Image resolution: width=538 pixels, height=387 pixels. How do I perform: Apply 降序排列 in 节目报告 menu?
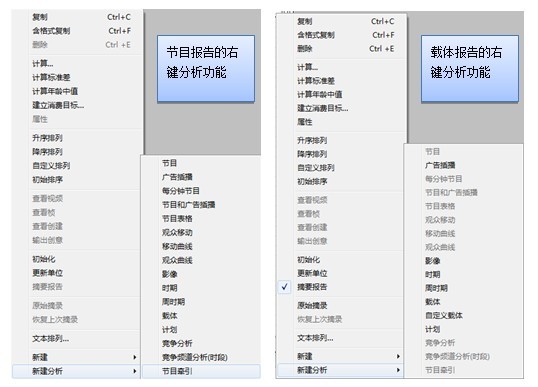click(47, 152)
